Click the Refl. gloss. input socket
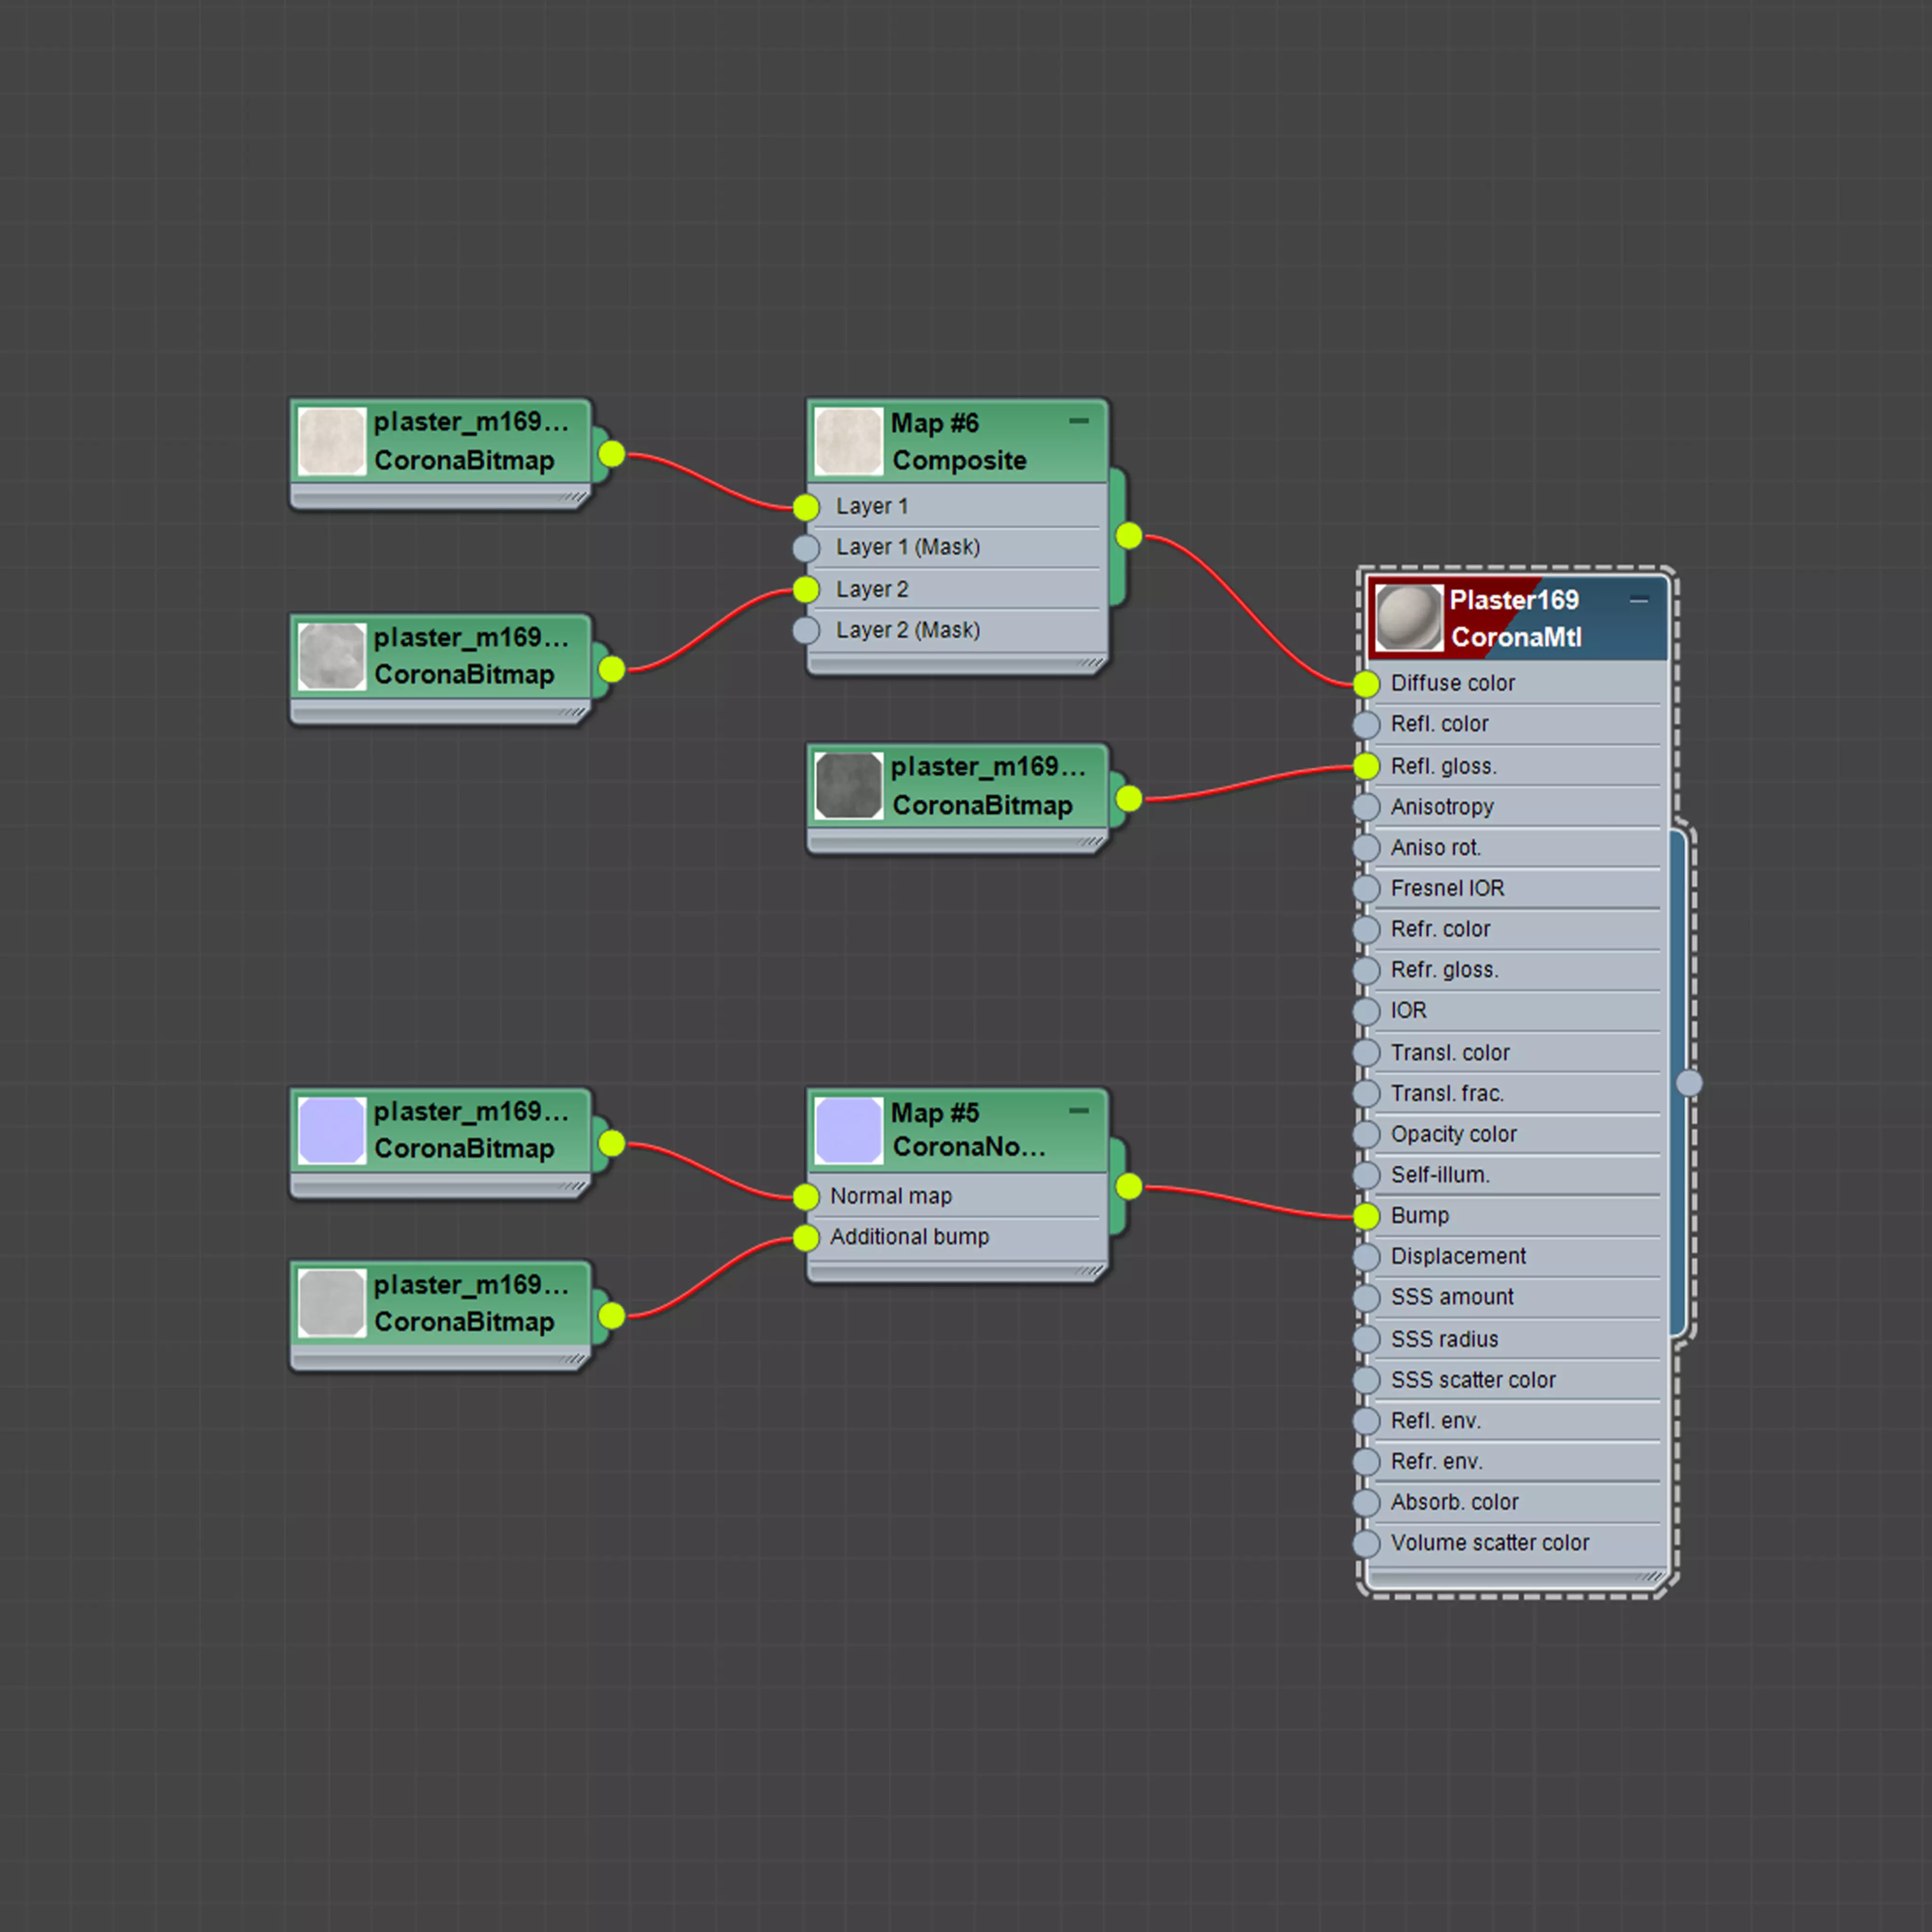Screen dimensions: 1932x1932 [x=1367, y=767]
